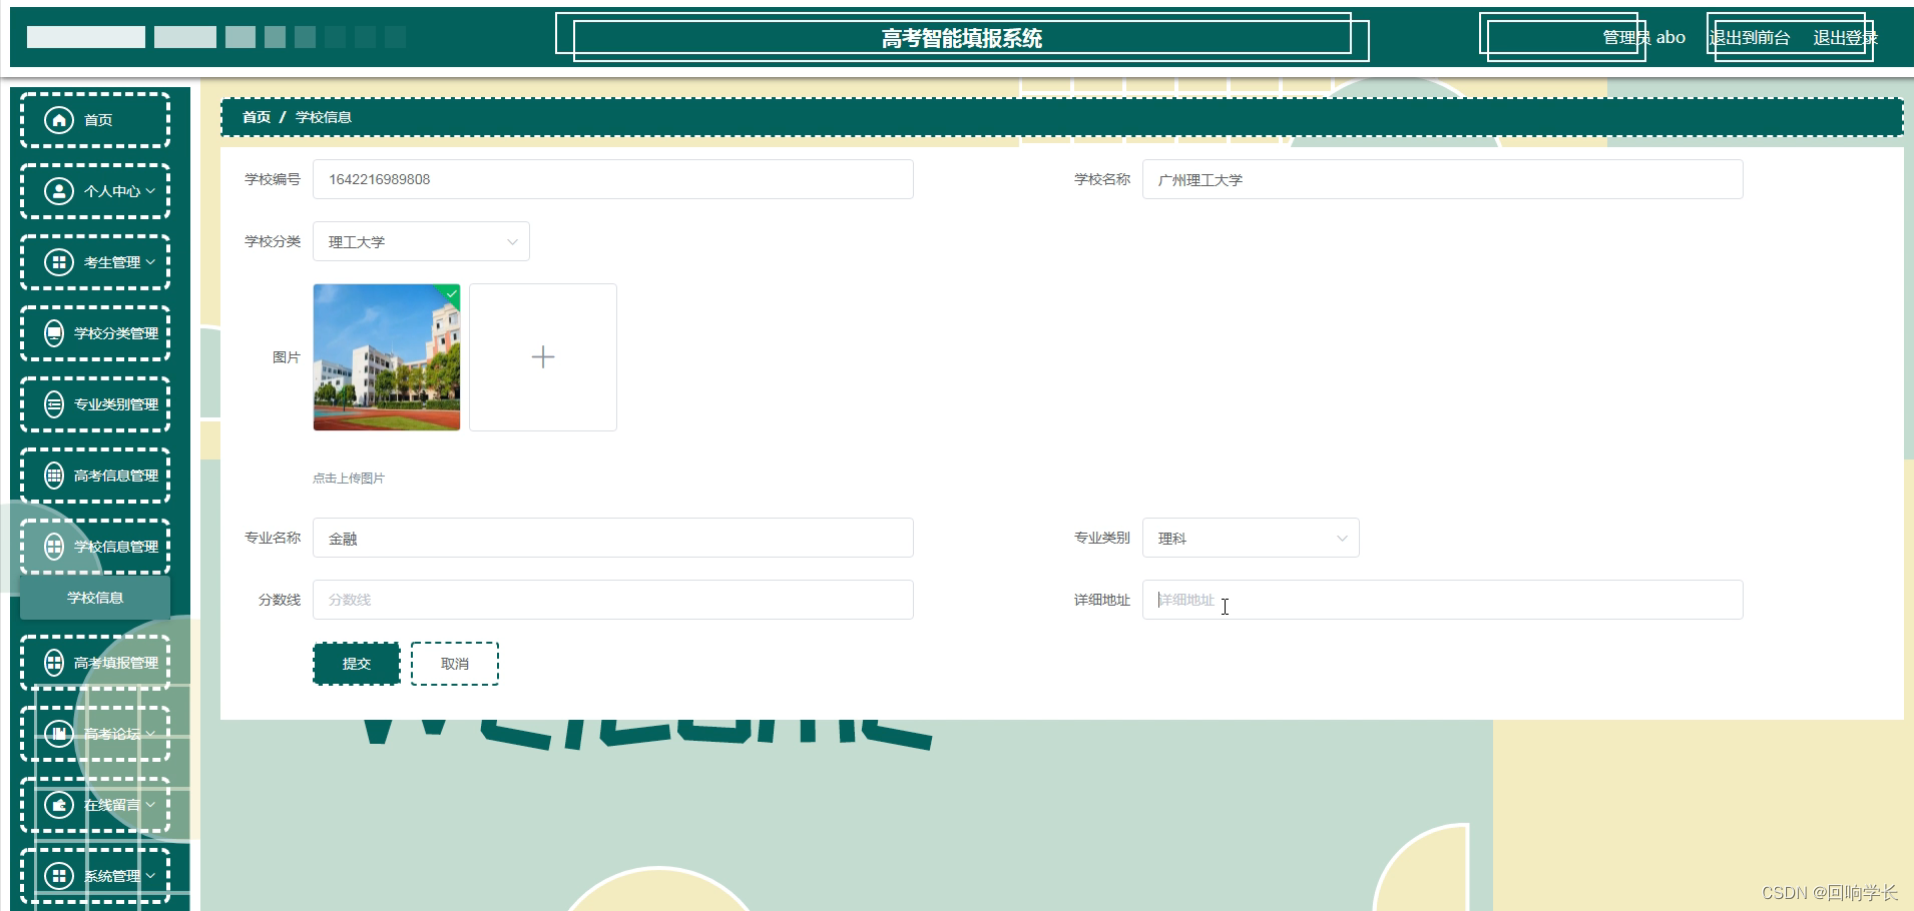Open 学校信息管理 sidebar icon
1914x911 pixels.
tap(53, 545)
